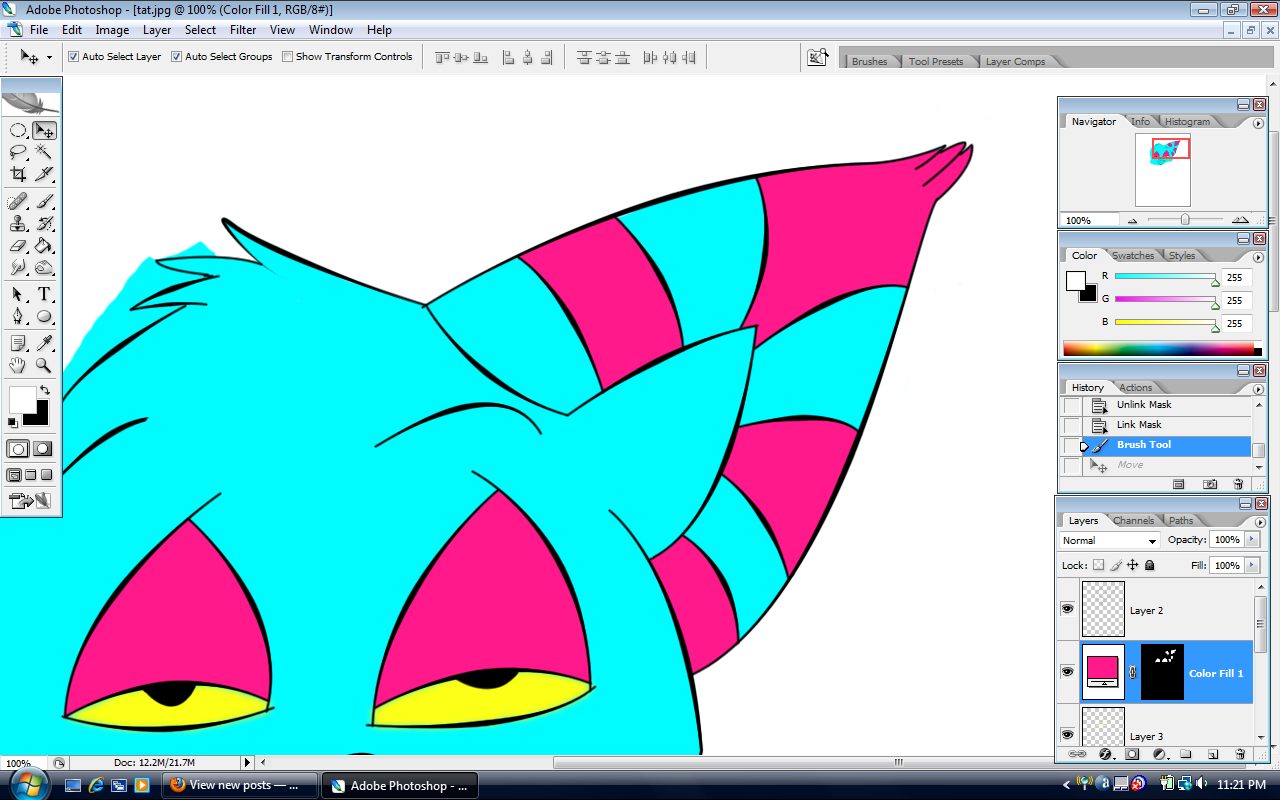Open Firefox 'View new posts' taskbar button
The width and height of the screenshot is (1280, 800).
(x=238, y=785)
